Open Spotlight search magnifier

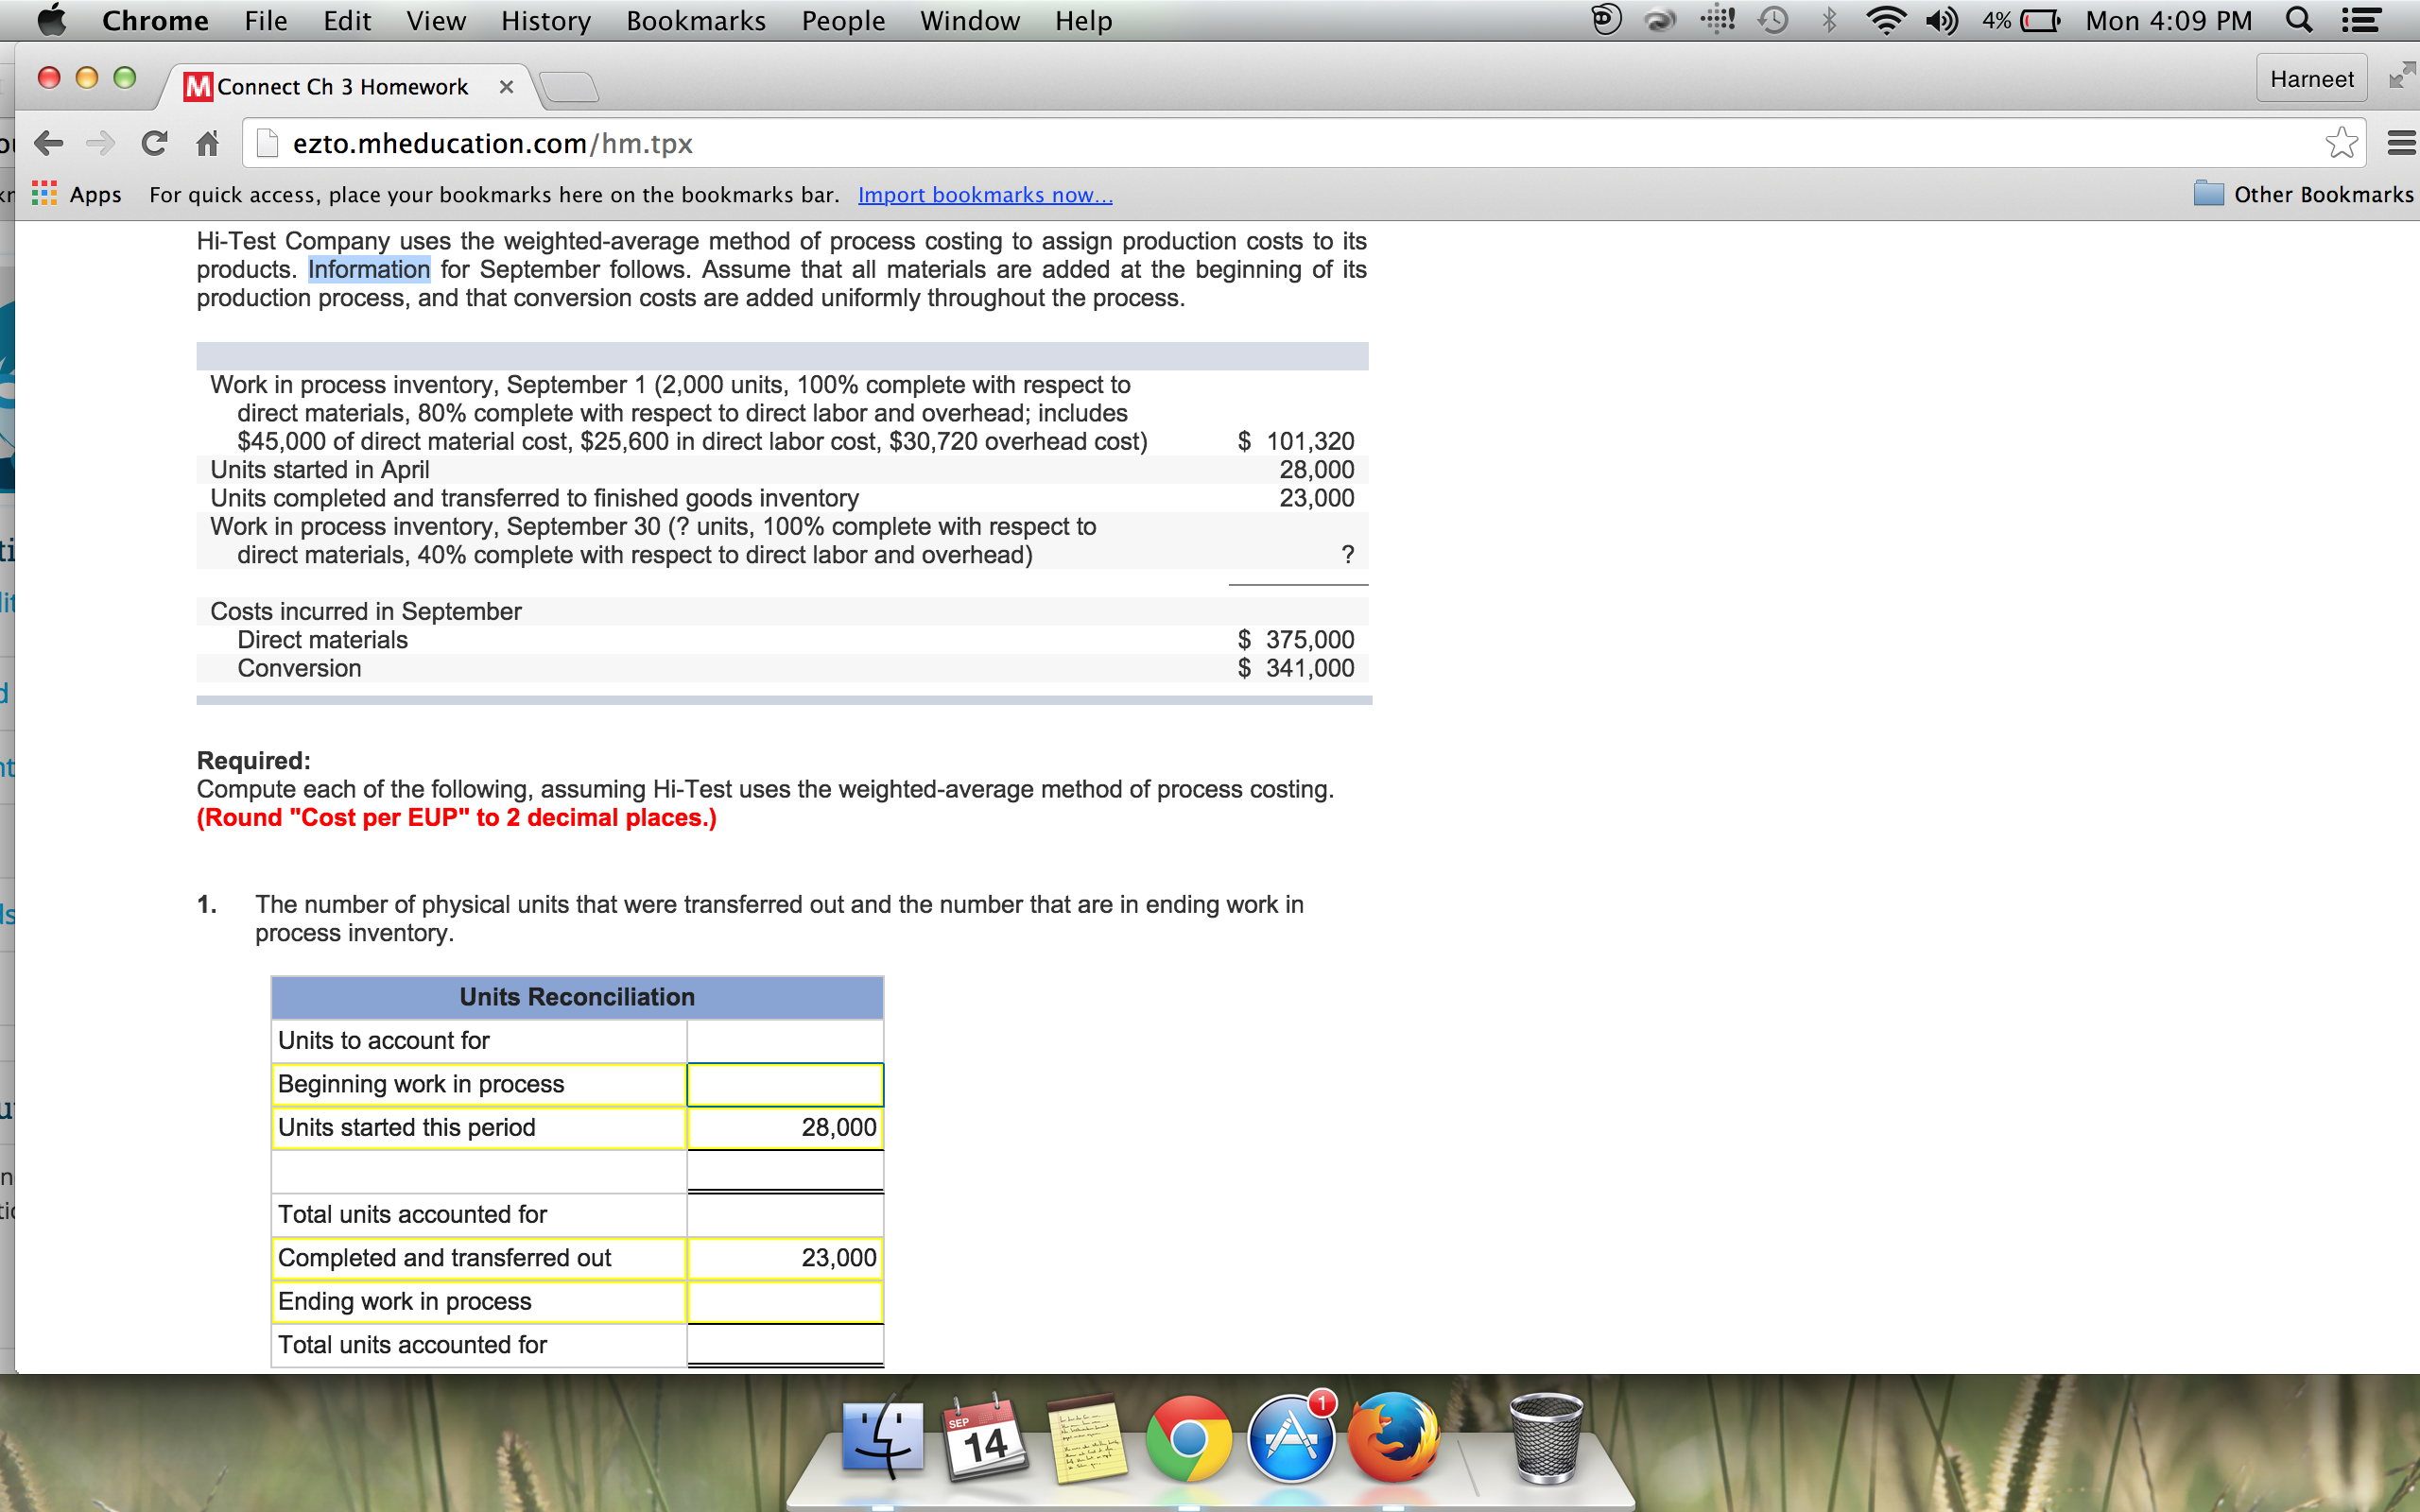pyautogui.click(x=2299, y=21)
